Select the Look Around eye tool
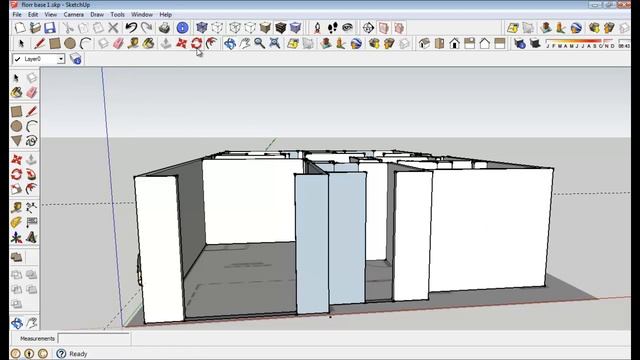640x360 pixels. pos(347,28)
